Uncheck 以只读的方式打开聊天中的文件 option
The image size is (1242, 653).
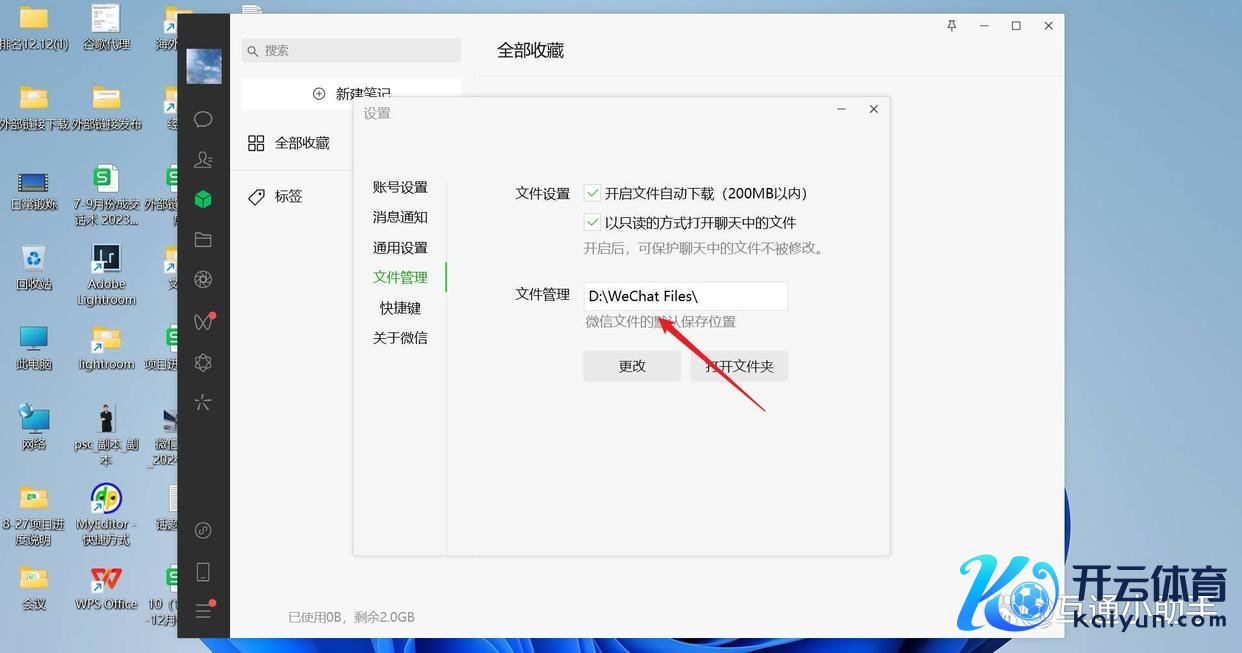click(x=593, y=223)
